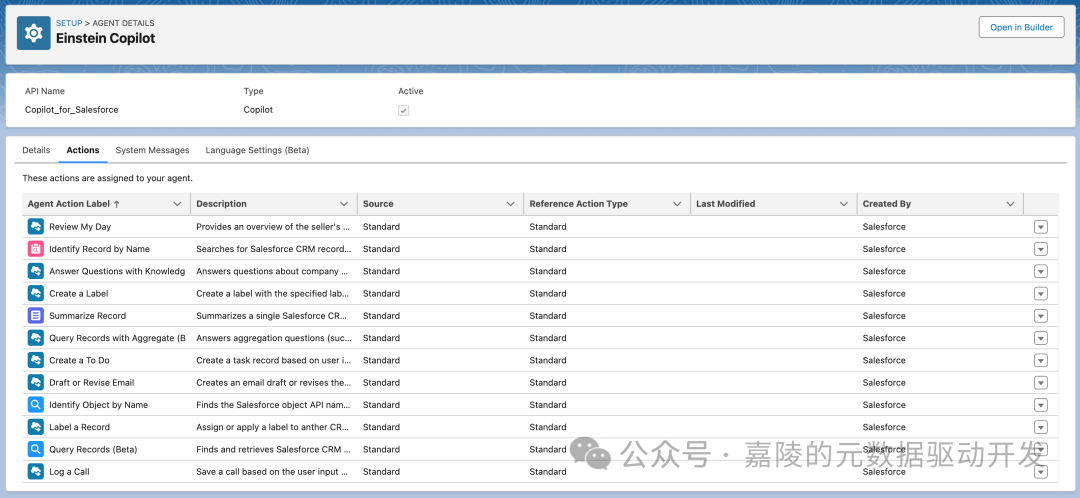Click the Summarize Record label text
The width and height of the screenshot is (1080, 498).
(87, 315)
